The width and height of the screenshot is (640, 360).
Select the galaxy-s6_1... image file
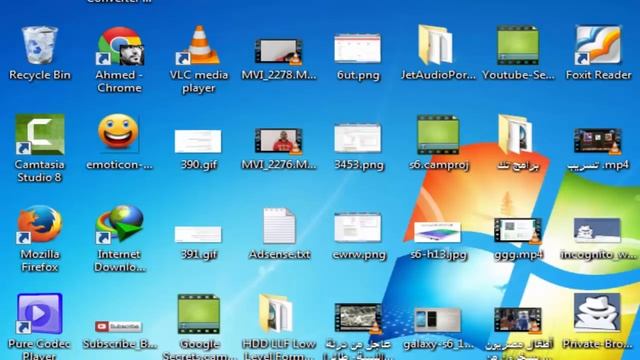pyautogui.click(x=437, y=320)
